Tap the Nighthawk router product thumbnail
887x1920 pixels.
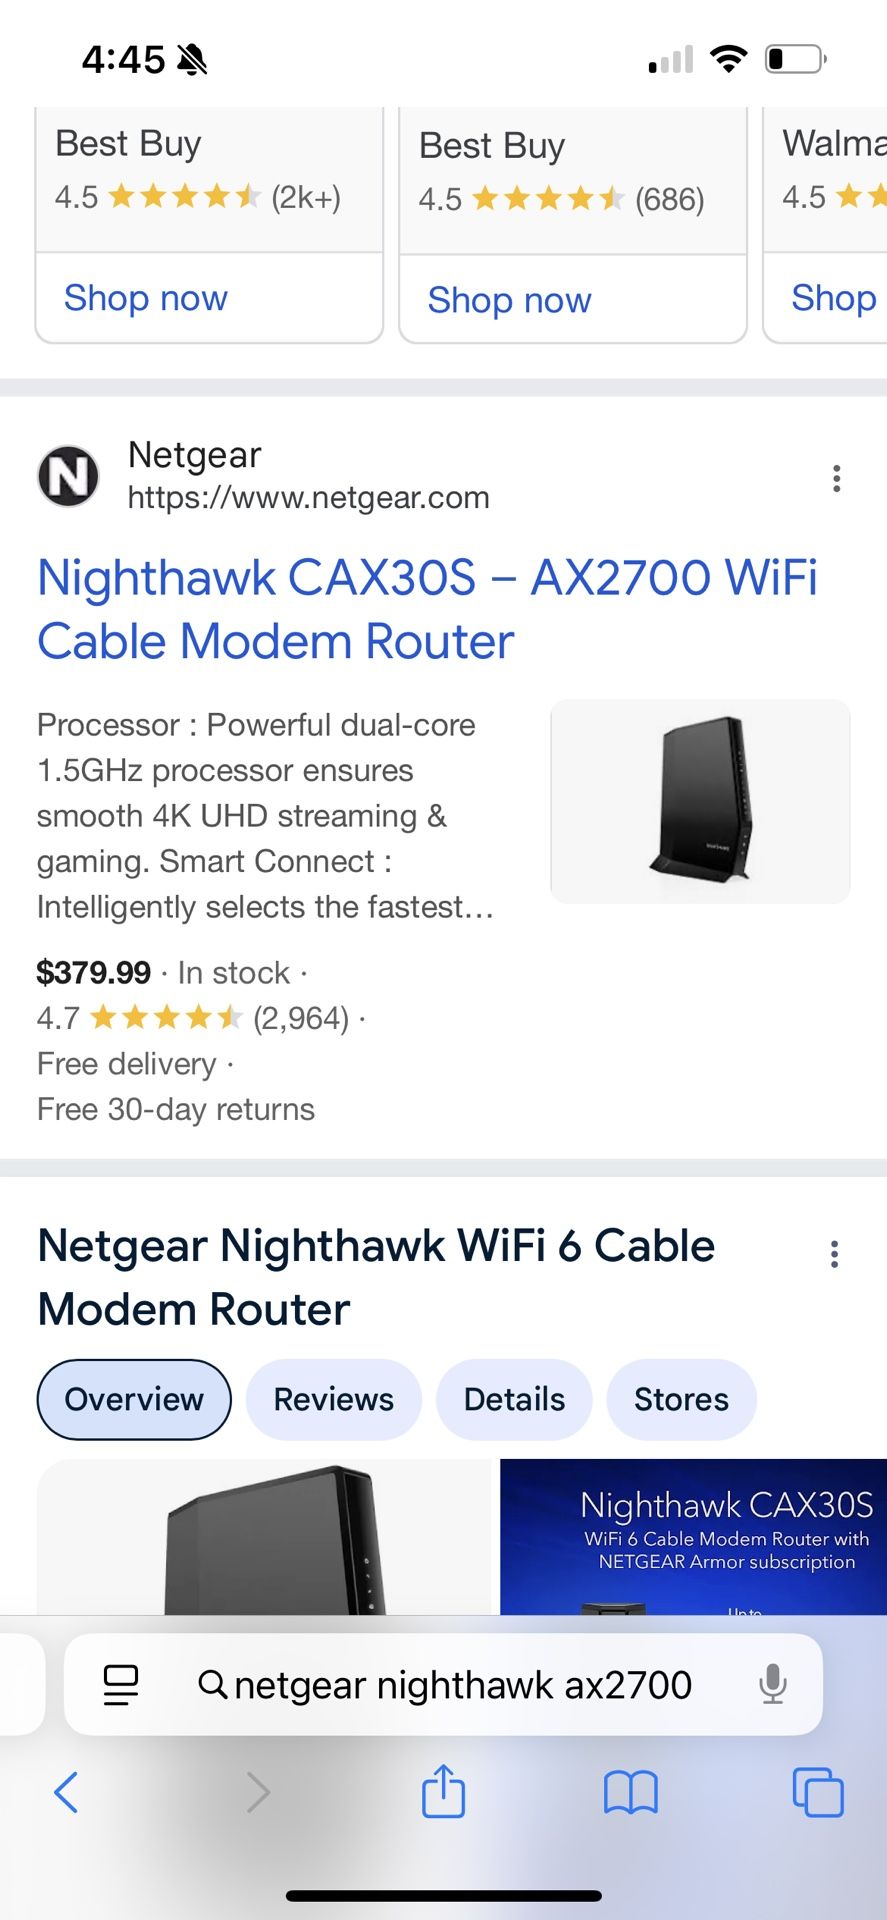(x=699, y=801)
